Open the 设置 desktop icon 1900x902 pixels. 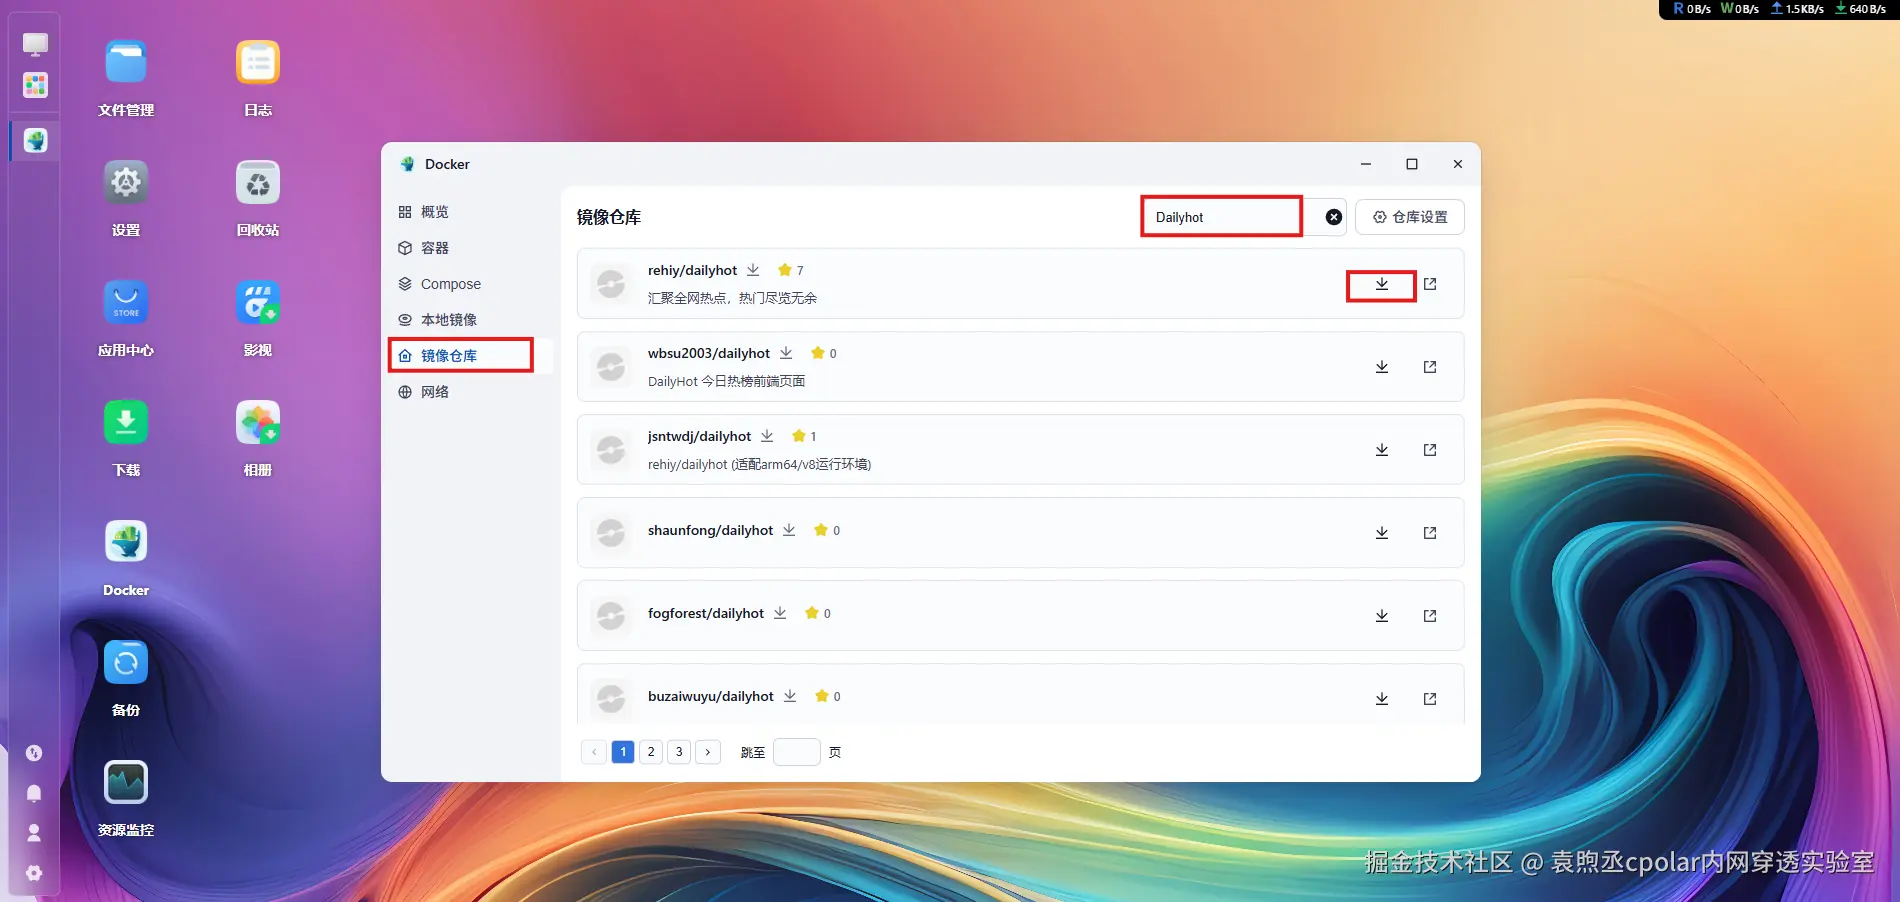click(126, 197)
